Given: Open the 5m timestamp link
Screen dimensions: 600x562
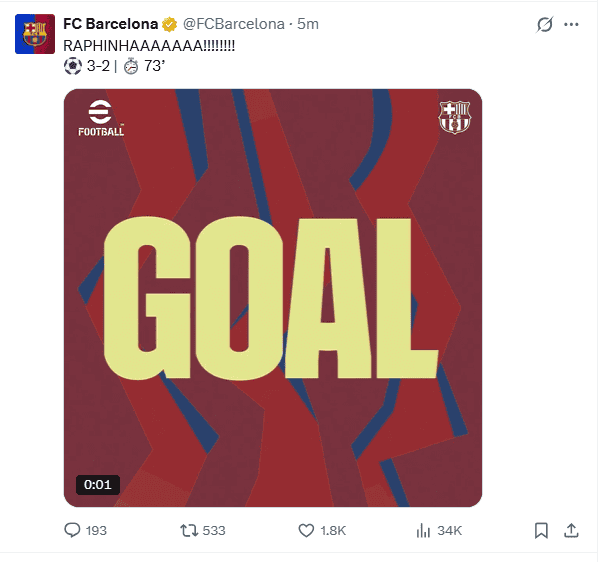Looking at the screenshot, I should (308, 24).
